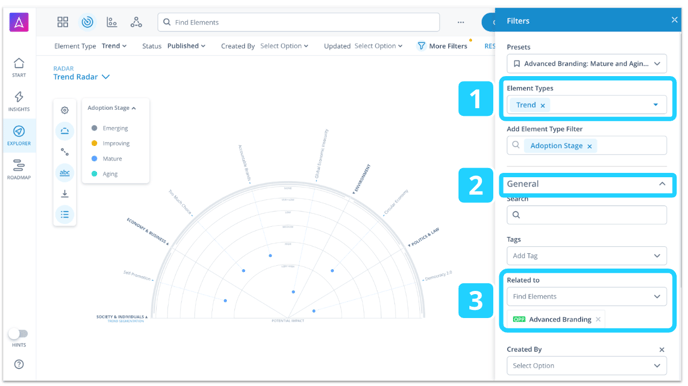Click the download icon in radar toolbar

click(64, 193)
